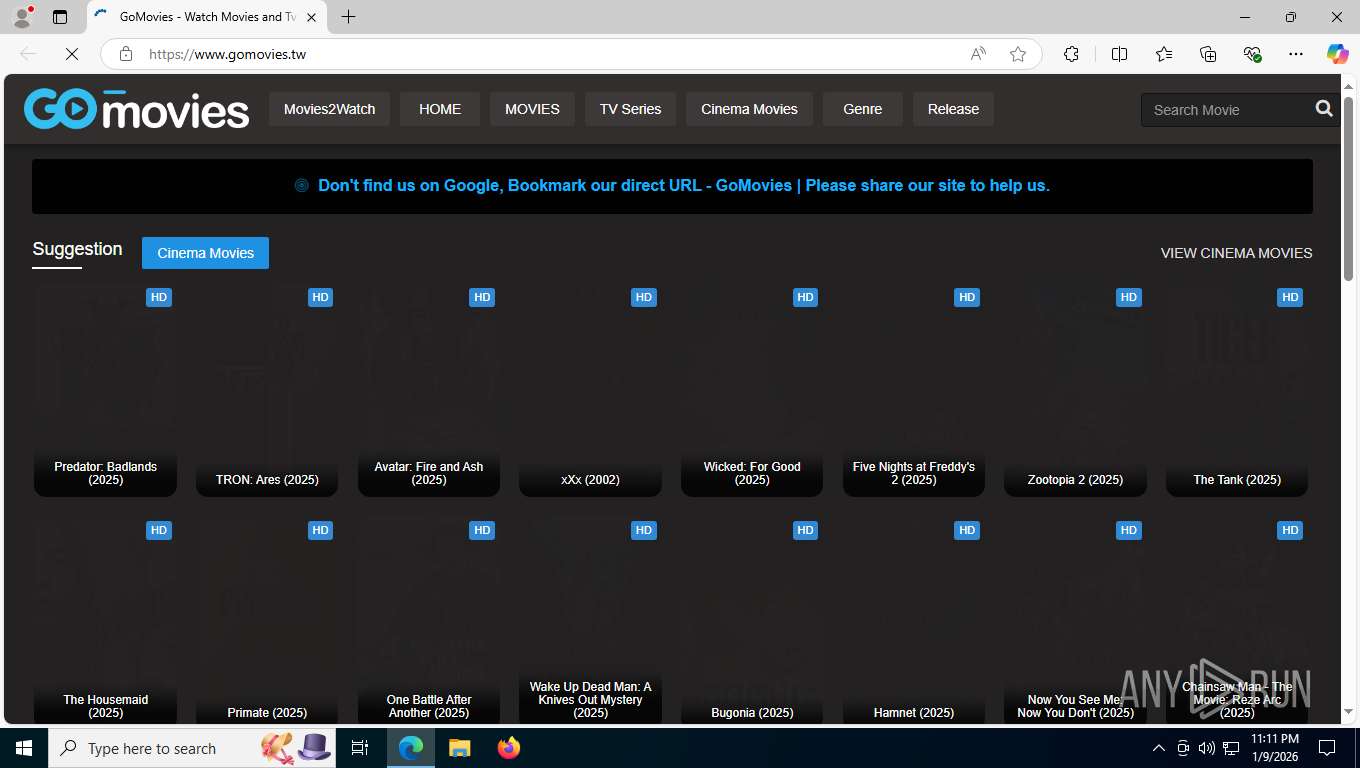Open Collections in Edge toolbar

1208,54
